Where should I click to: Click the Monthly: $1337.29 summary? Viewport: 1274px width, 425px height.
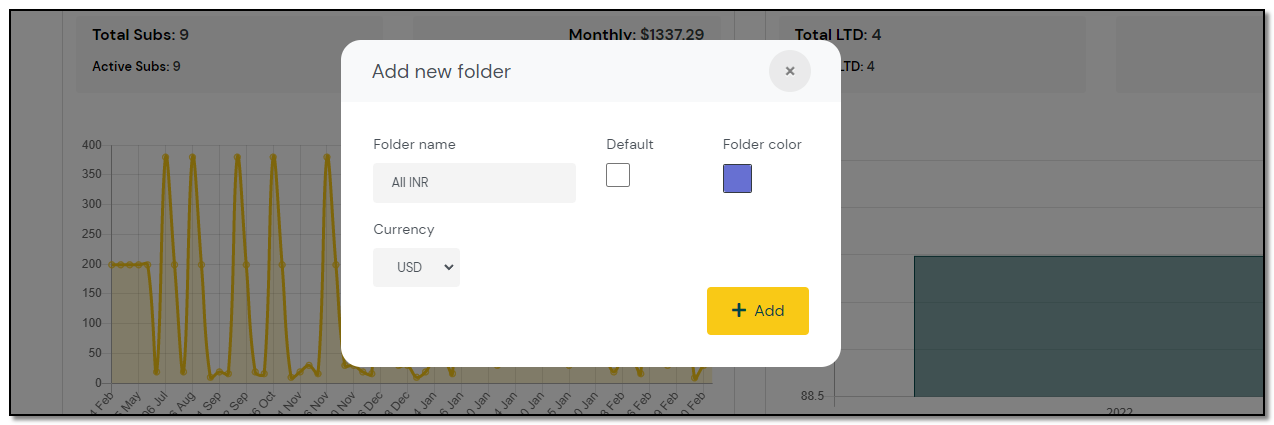tap(636, 35)
